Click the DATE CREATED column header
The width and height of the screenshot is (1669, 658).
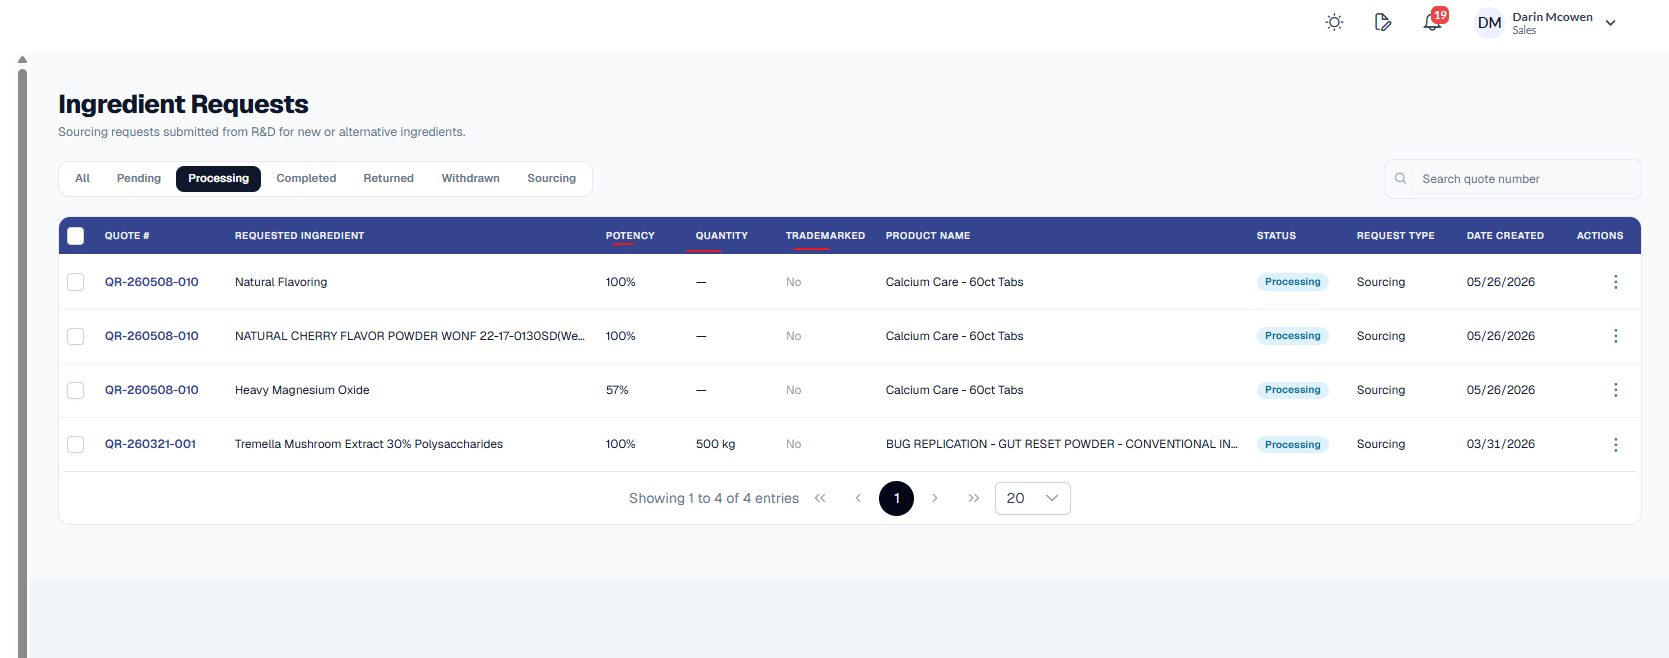point(1505,236)
